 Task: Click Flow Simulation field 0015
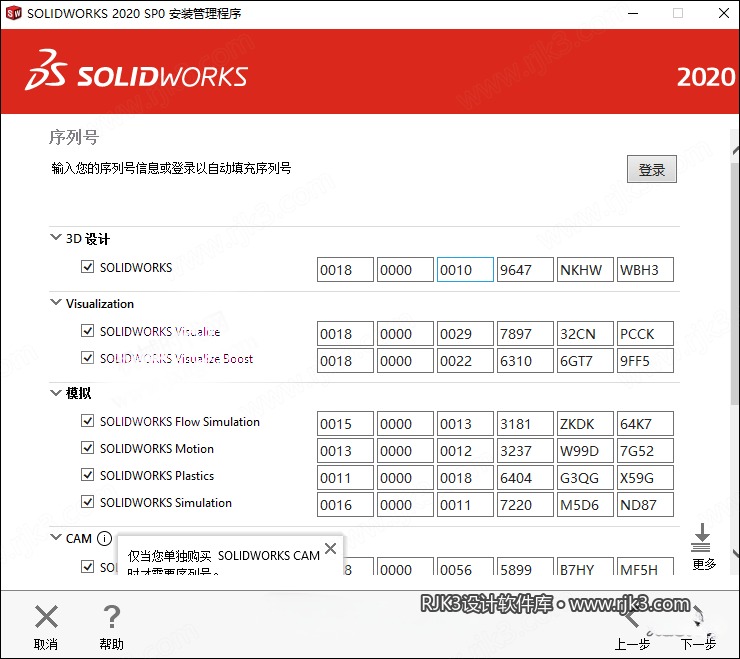tap(345, 423)
